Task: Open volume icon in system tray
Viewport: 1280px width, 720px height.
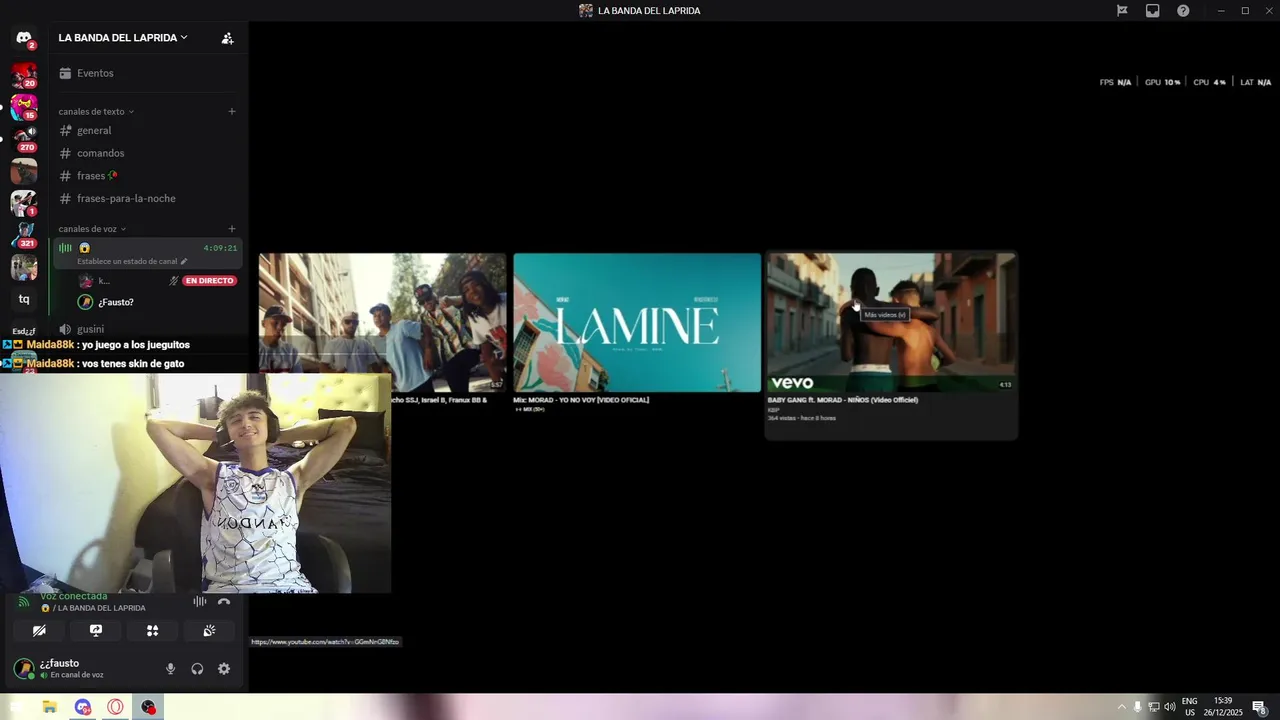Action: point(1169,707)
